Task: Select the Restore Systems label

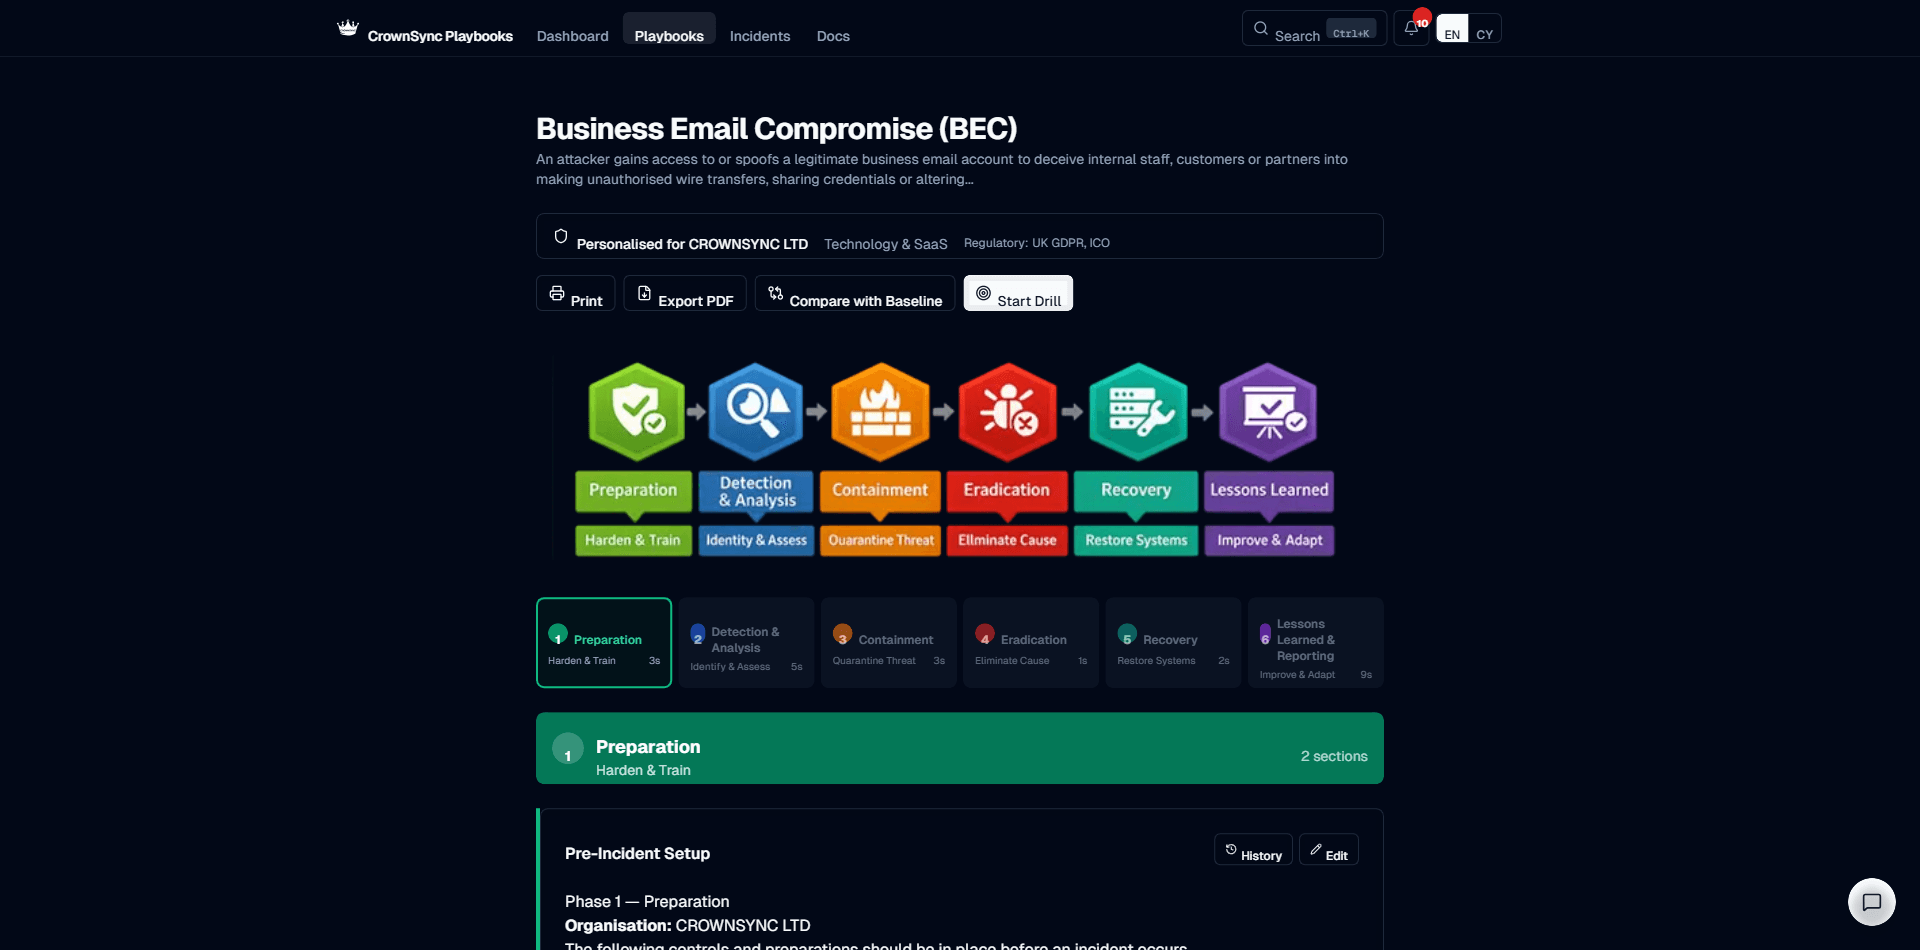Action: click(x=1136, y=540)
